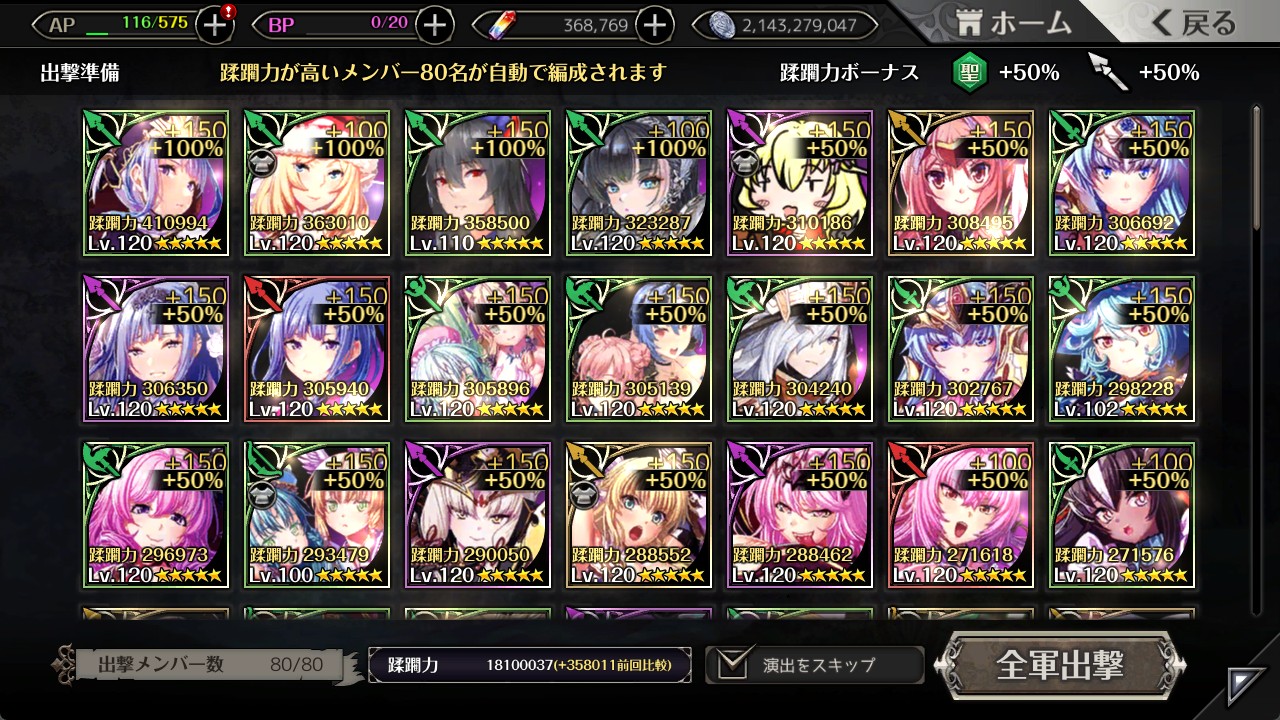
Task: Open the card with 蹂躙力 298228 Lv.102
Action: click(x=1122, y=349)
